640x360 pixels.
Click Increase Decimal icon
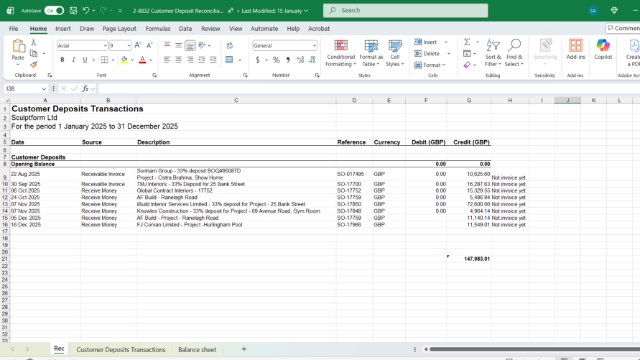click(x=300, y=60)
